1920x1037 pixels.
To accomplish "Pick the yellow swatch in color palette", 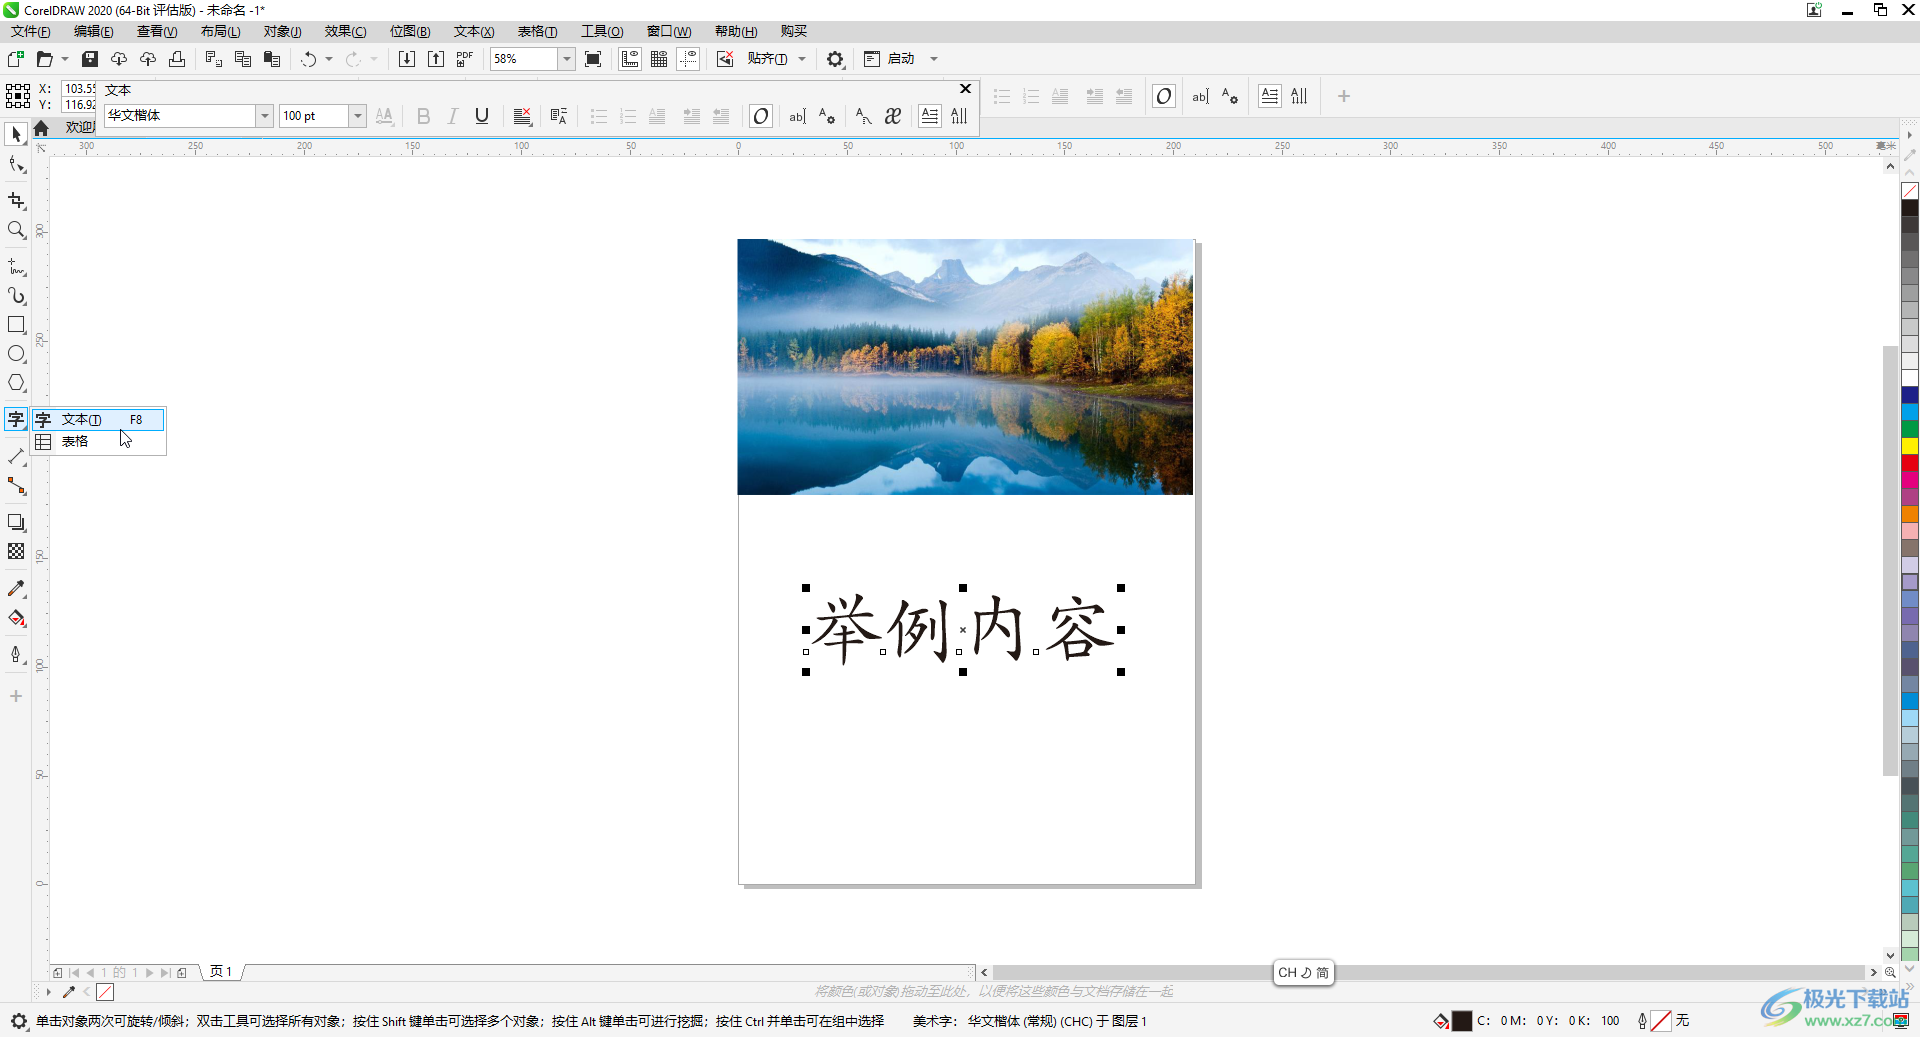I will tap(1910, 445).
